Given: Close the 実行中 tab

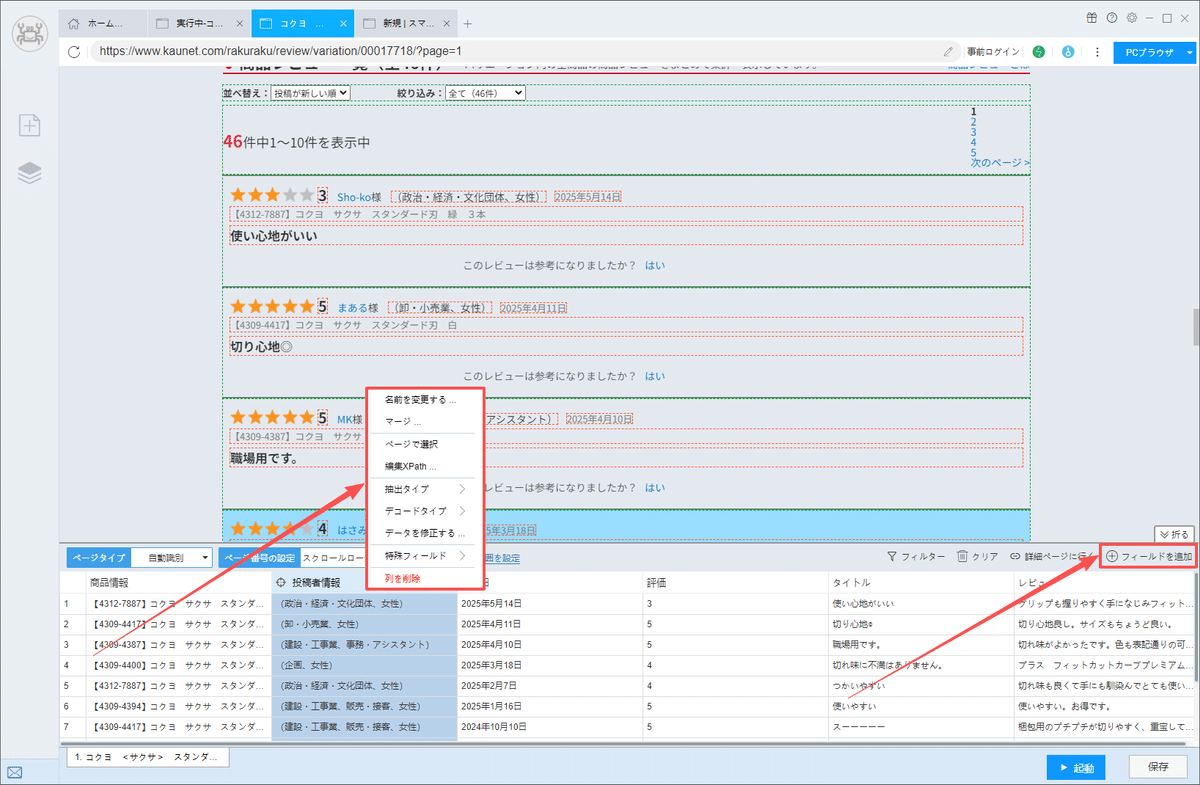Looking at the screenshot, I should coord(238,23).
